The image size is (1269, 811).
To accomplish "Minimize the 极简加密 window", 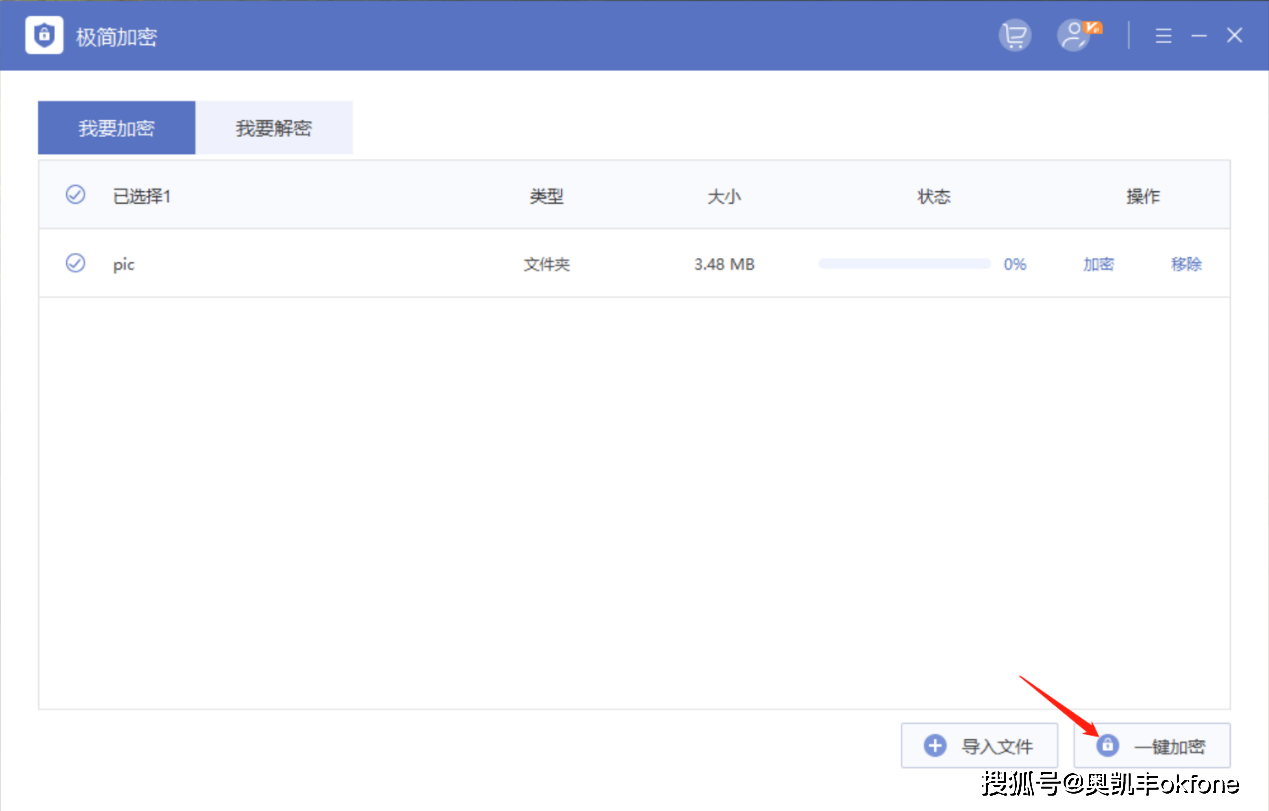I will pos(1199,36).
